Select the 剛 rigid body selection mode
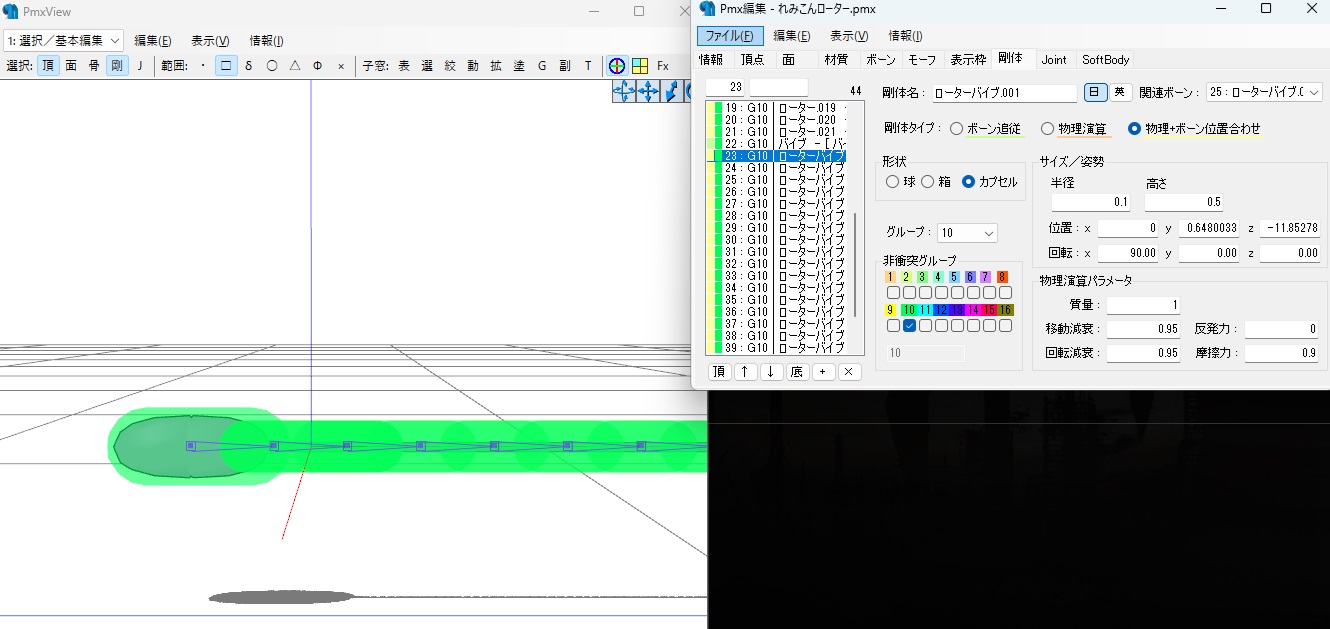Screen dimensions: 1330x629 (117, 66)
